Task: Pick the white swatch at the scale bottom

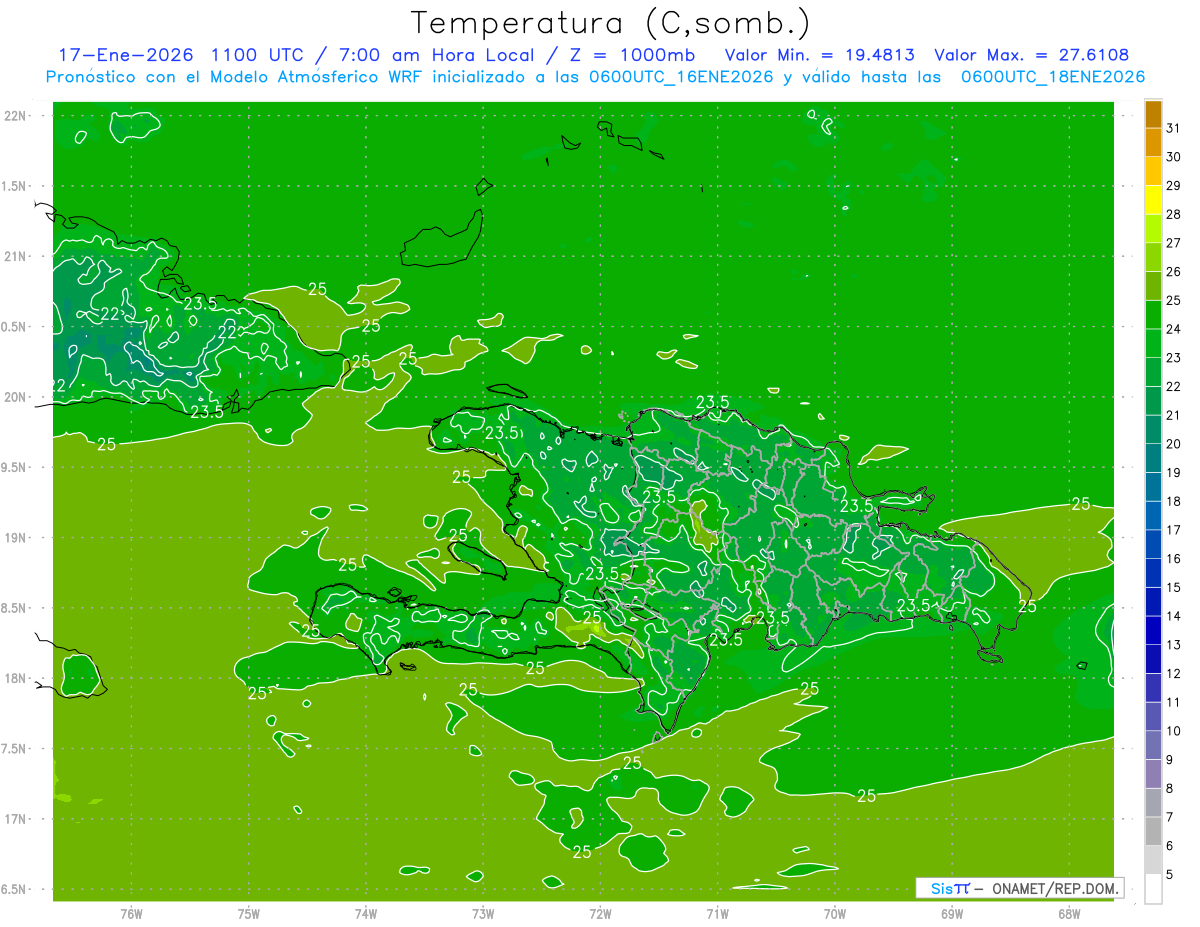Action: pos(1153,889)
